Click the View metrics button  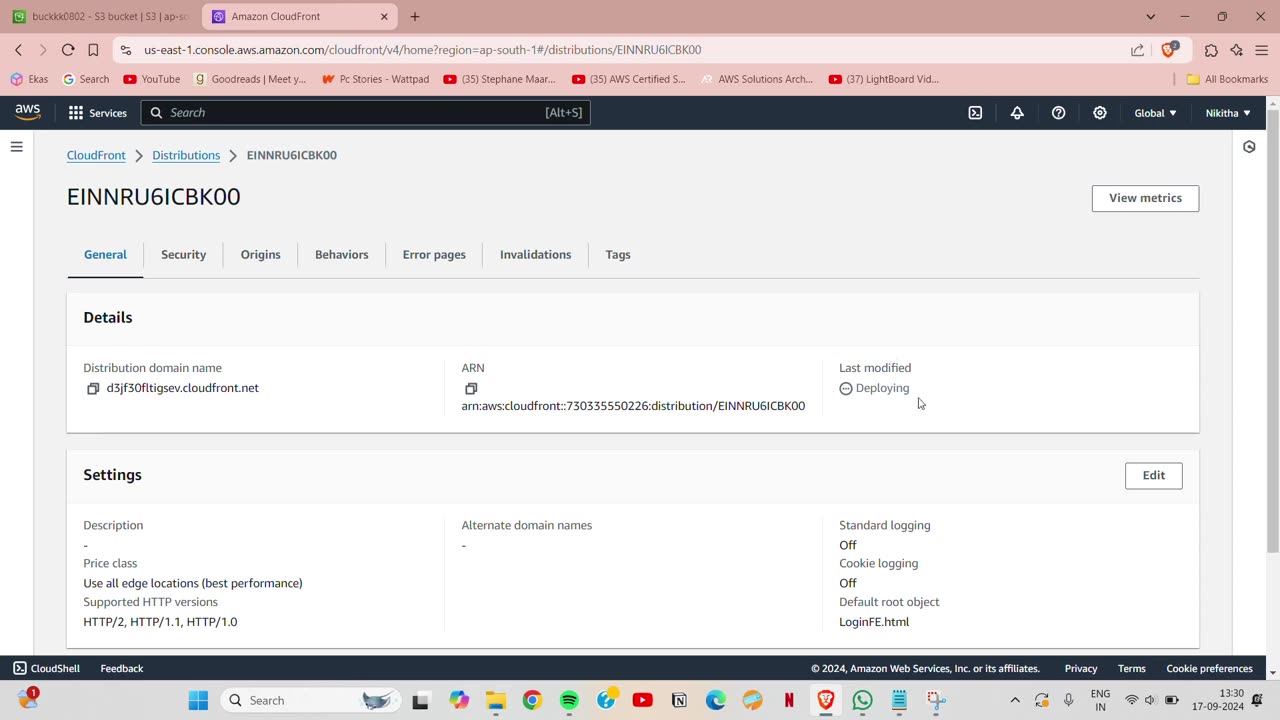point(1145,198)
